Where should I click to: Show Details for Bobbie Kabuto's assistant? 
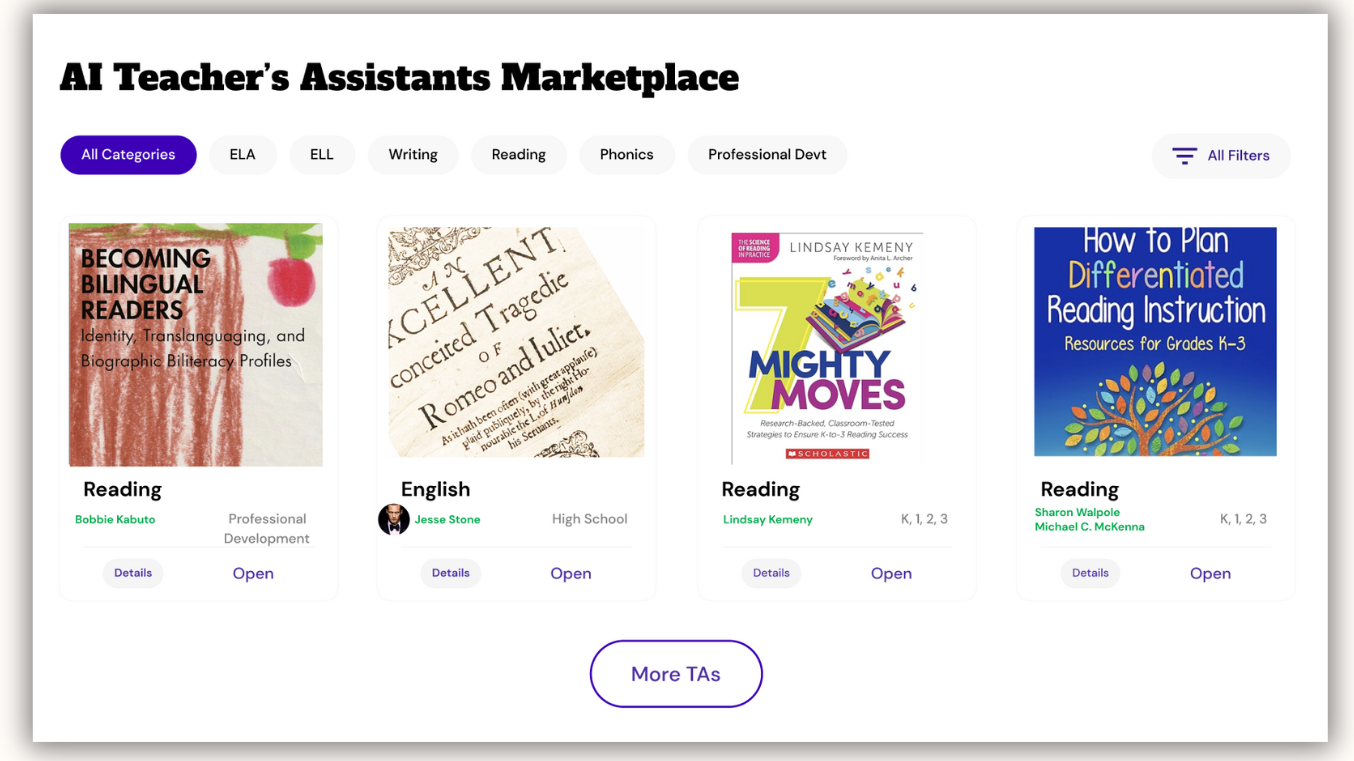pyautogui.click(x=133, y=573)
